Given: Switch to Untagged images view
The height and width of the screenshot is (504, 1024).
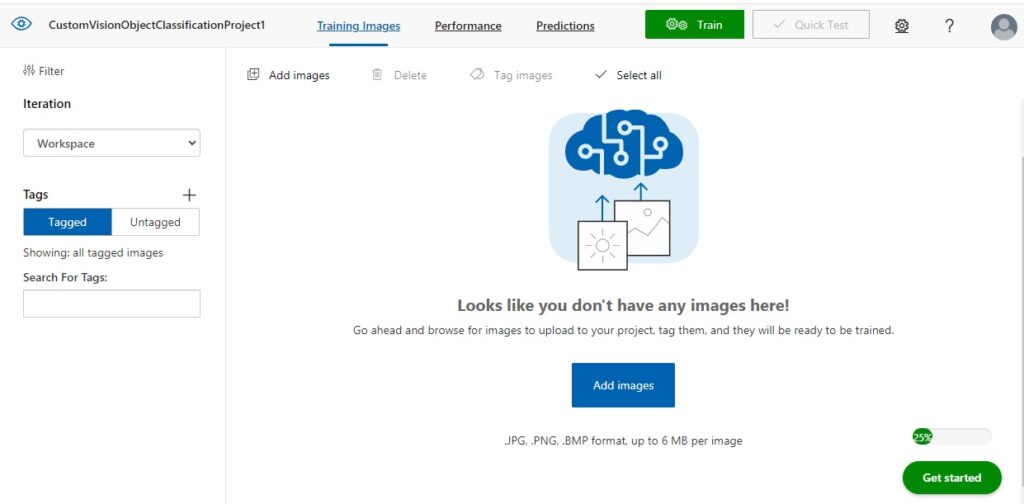Looking at the screenshot, I should click(155, 222).
